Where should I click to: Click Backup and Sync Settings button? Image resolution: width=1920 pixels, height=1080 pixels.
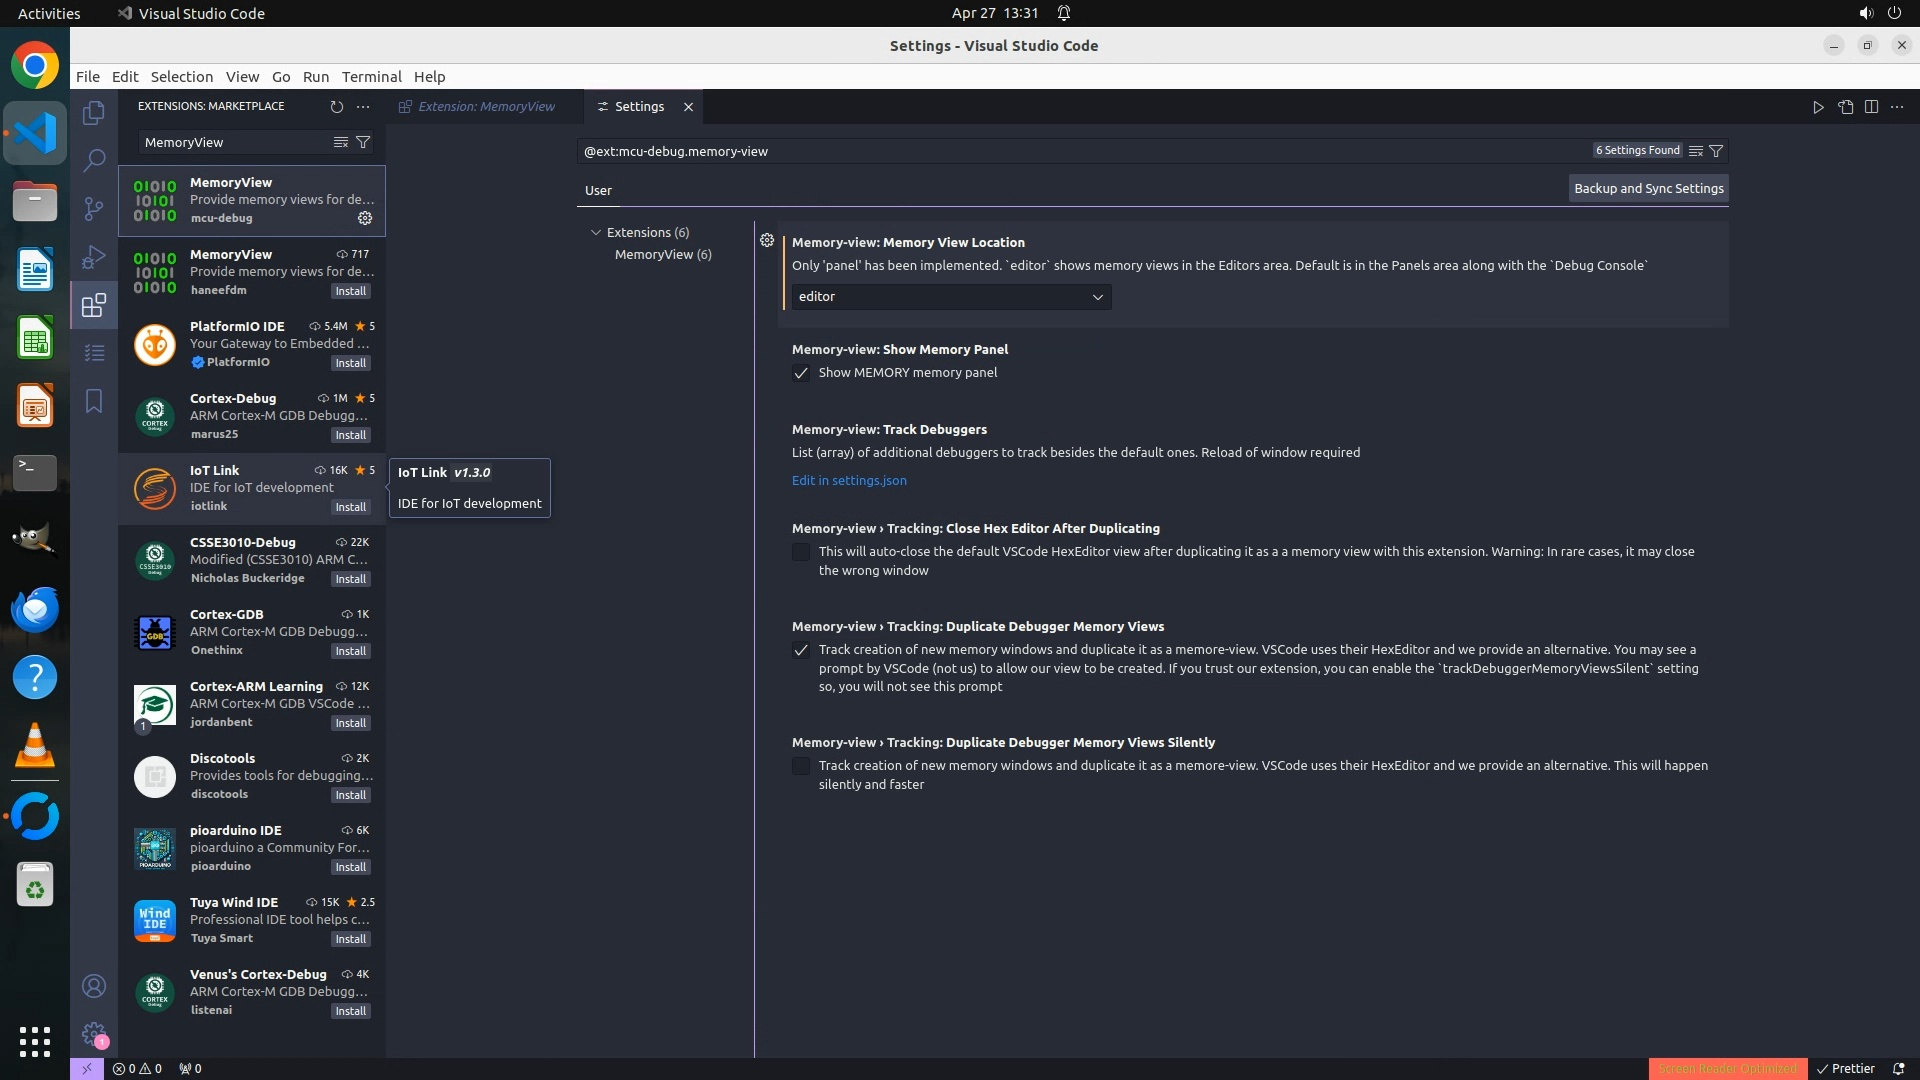(x=1648, y=188)
